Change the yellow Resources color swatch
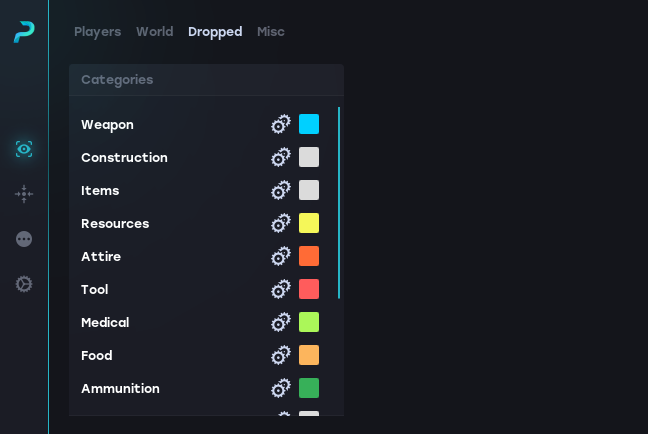The width and height of the screenshot is (648, 434). pos(309,223)
